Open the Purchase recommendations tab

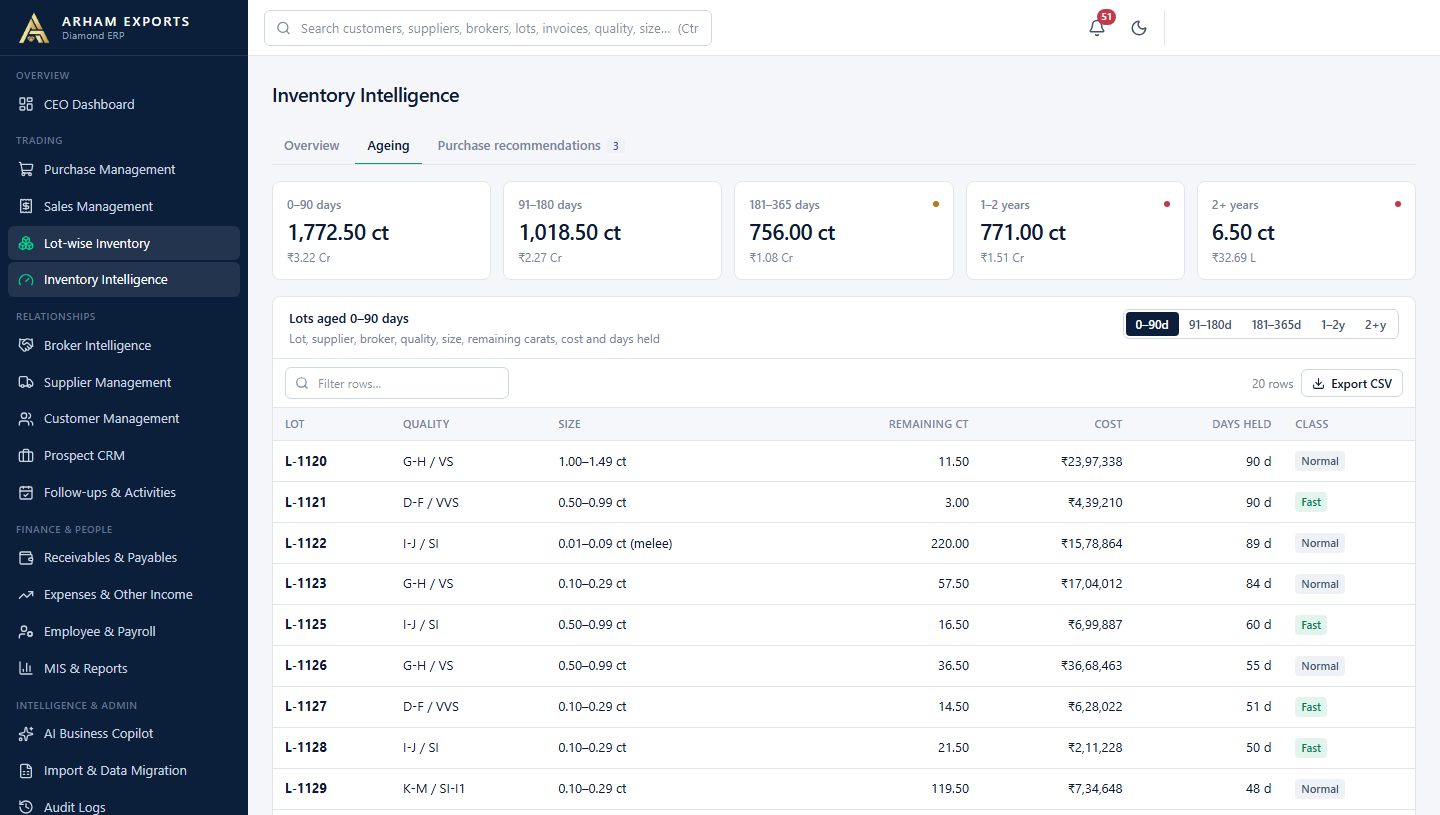point(530,146)
